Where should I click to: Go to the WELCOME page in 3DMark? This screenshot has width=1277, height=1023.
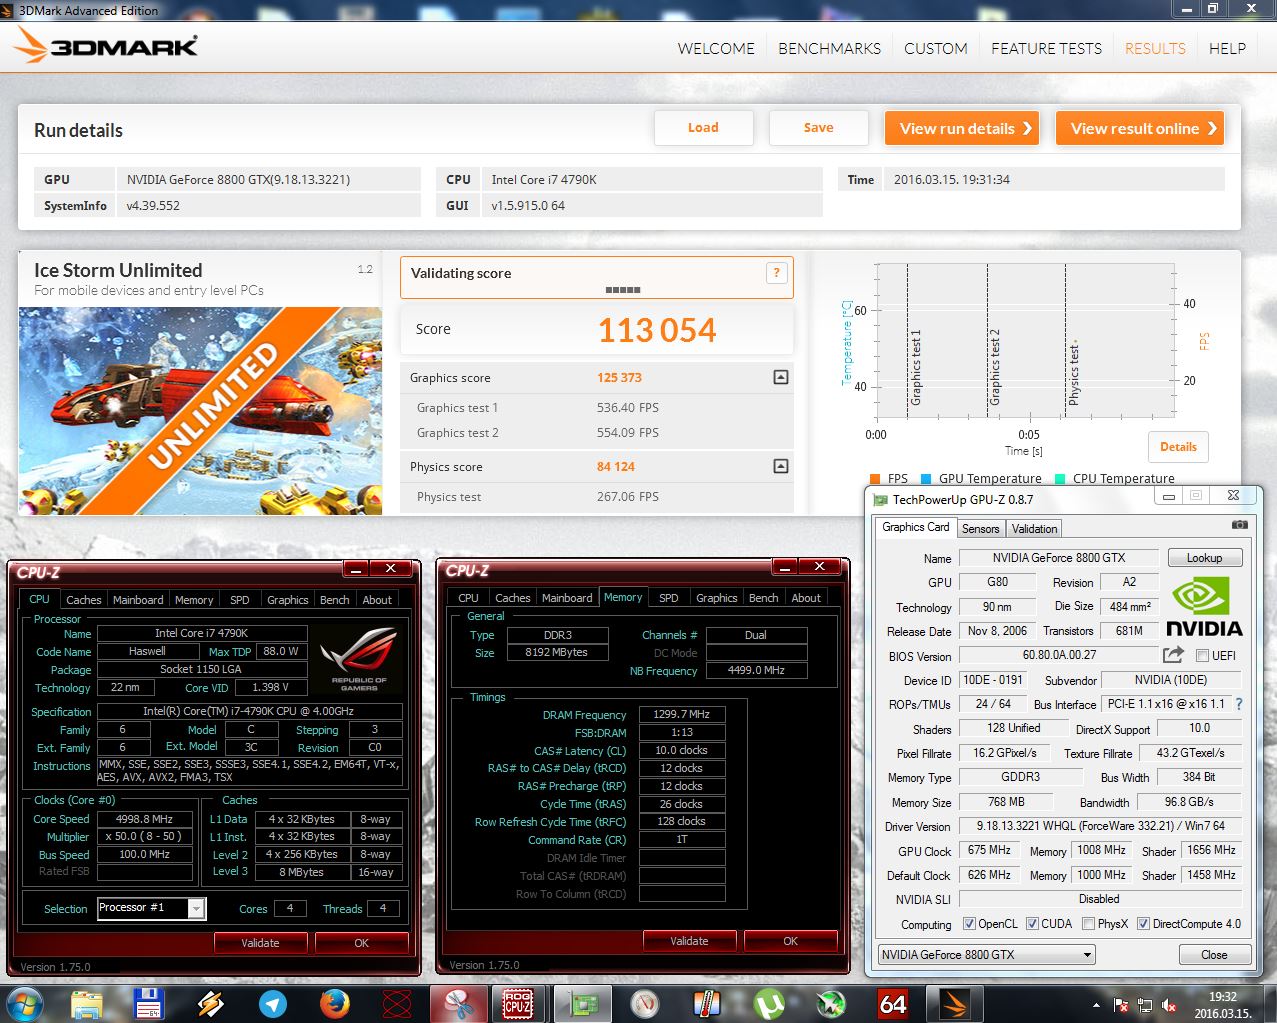click(x=716, y=48)
